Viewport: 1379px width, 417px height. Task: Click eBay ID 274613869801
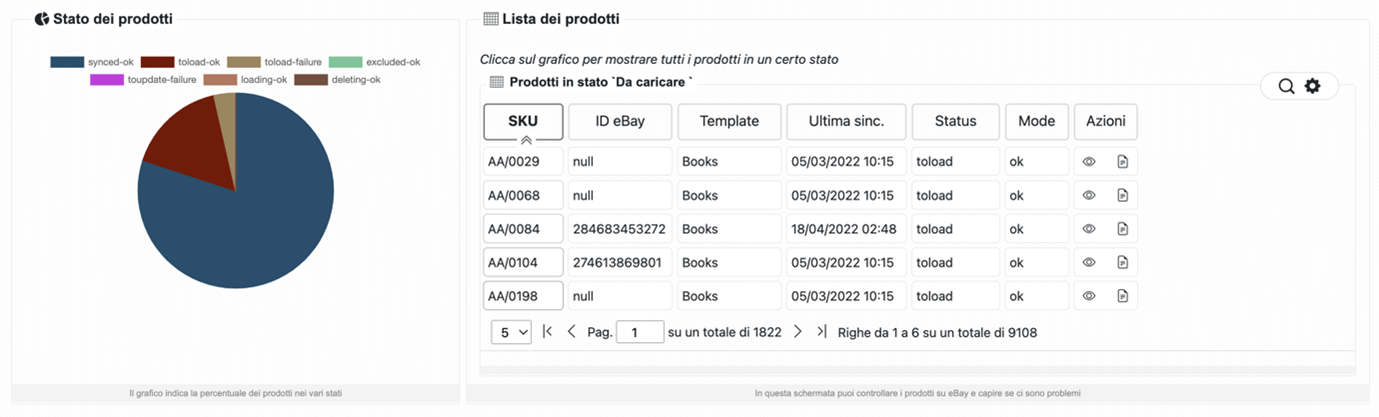(617, 262)
